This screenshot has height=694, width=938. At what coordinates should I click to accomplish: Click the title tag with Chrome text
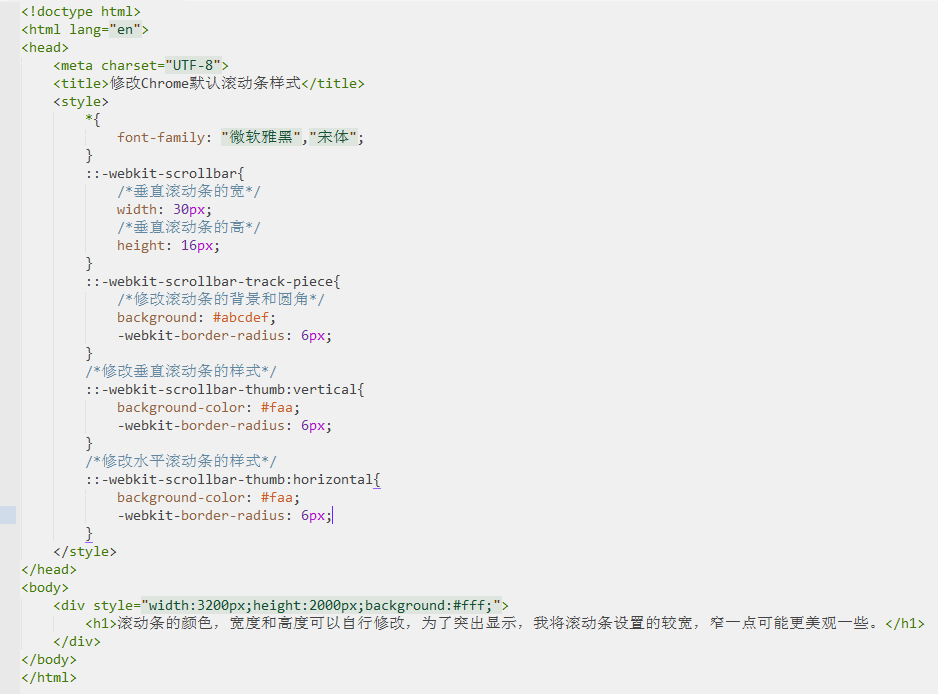(209, 83)
